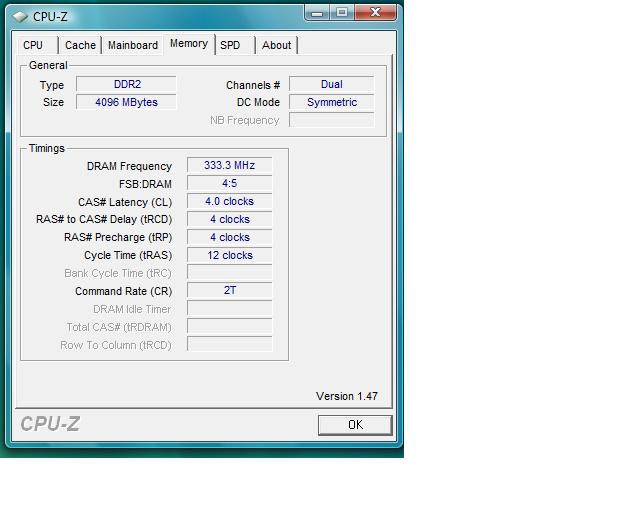Click the tRP 4 clocks value
The image size is (640, 512).
coord(229,237)
